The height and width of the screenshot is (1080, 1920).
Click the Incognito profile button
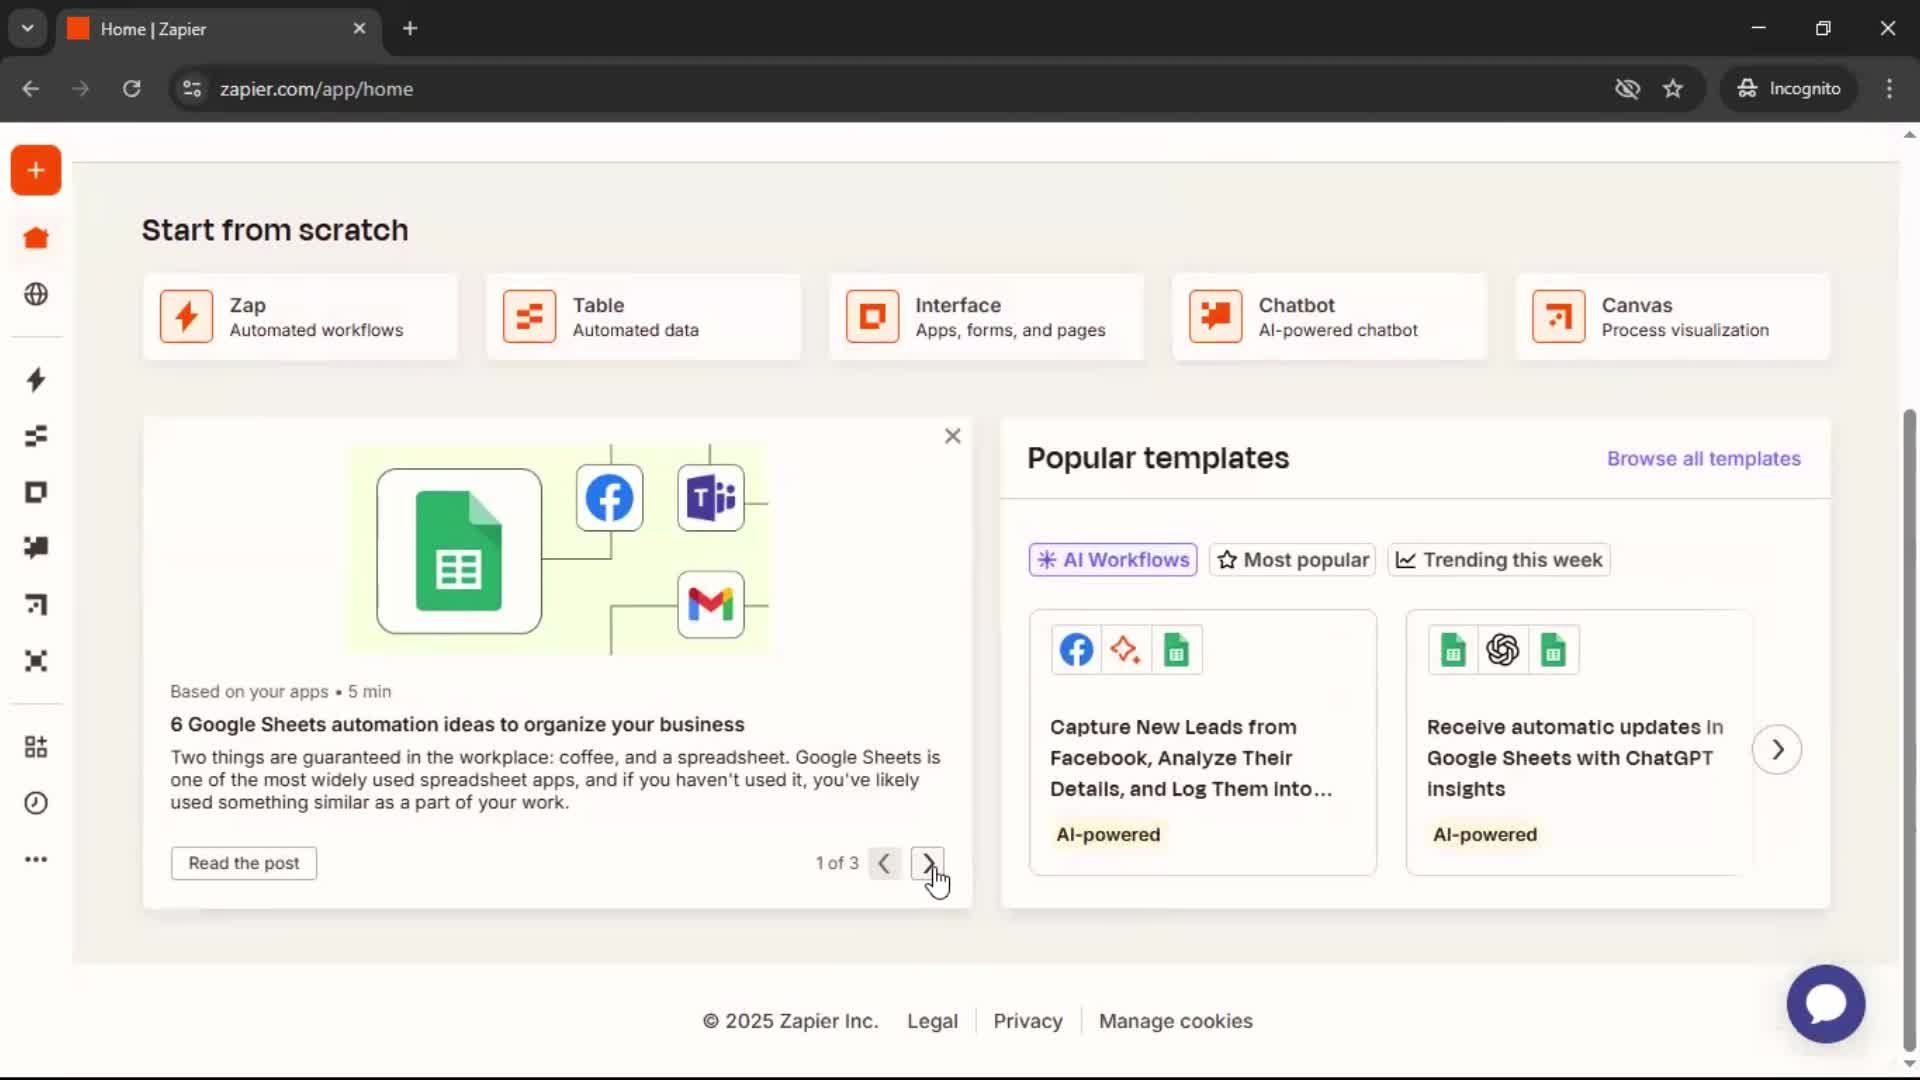1789,89
